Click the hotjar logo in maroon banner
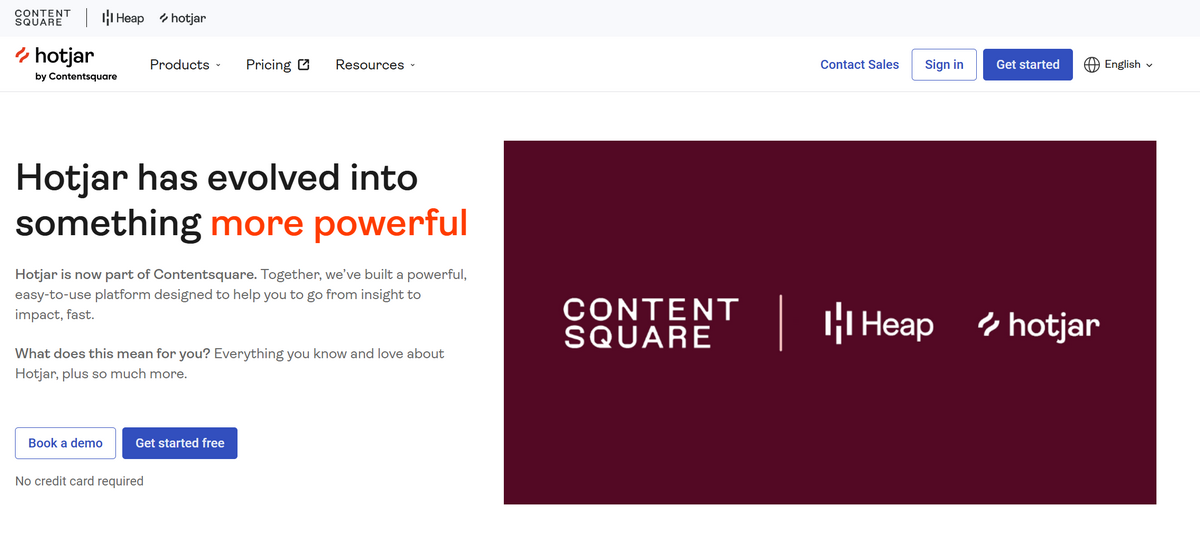This screenshot has height=539, width=1200. tap(1039, 324)
